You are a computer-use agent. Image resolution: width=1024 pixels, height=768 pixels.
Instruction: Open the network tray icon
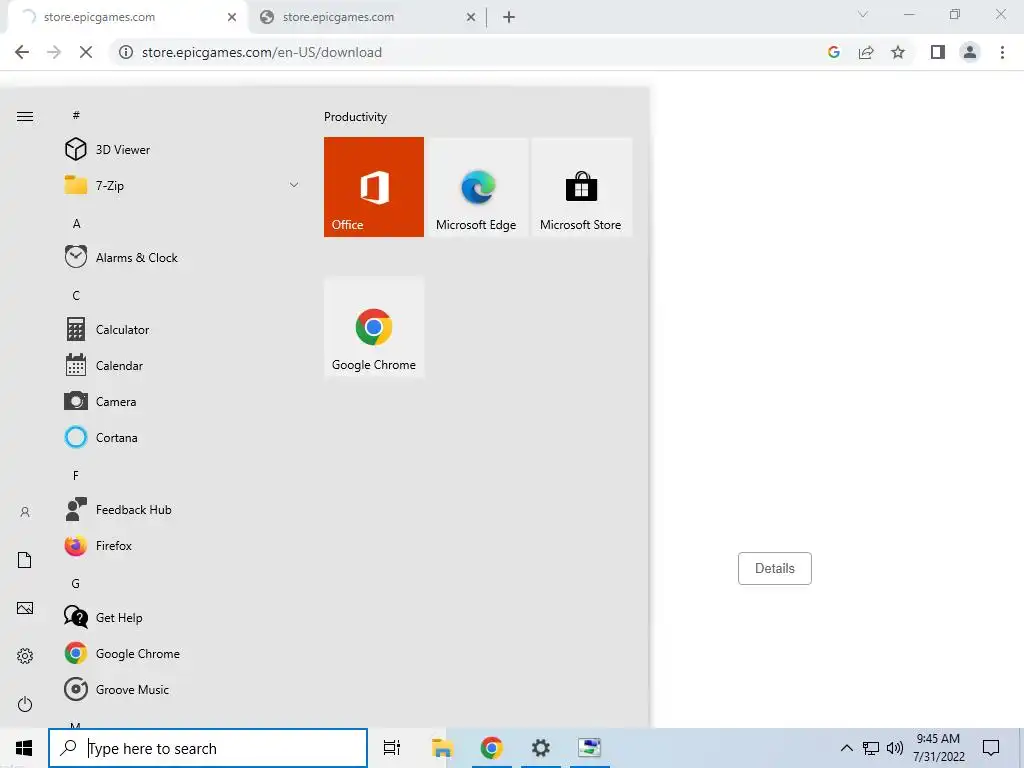[x=871, y=748]
